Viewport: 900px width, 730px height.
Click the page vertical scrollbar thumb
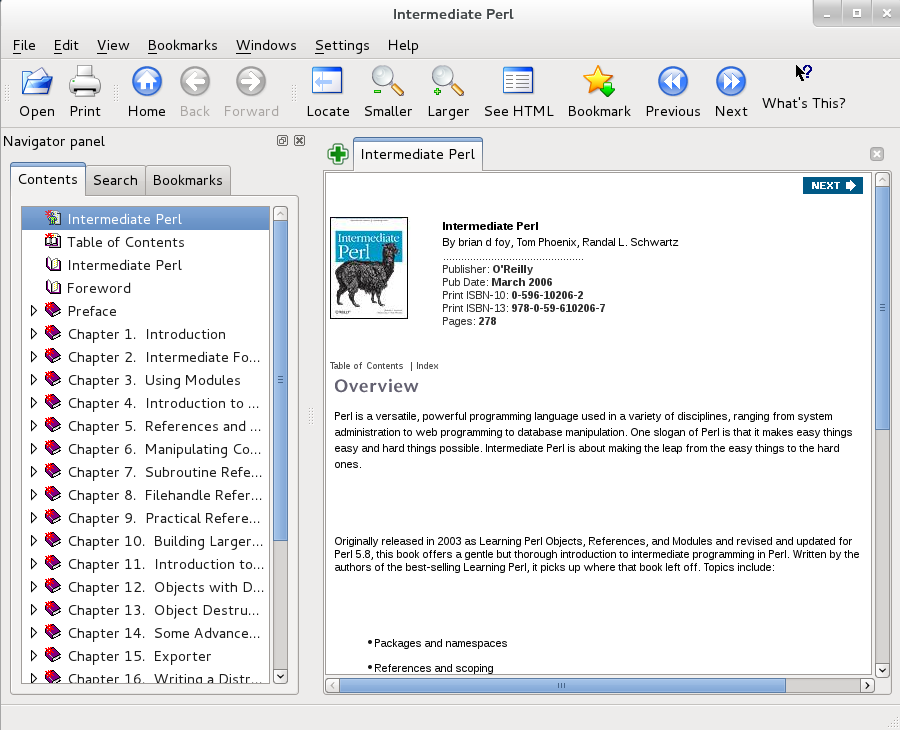[882, 308]
